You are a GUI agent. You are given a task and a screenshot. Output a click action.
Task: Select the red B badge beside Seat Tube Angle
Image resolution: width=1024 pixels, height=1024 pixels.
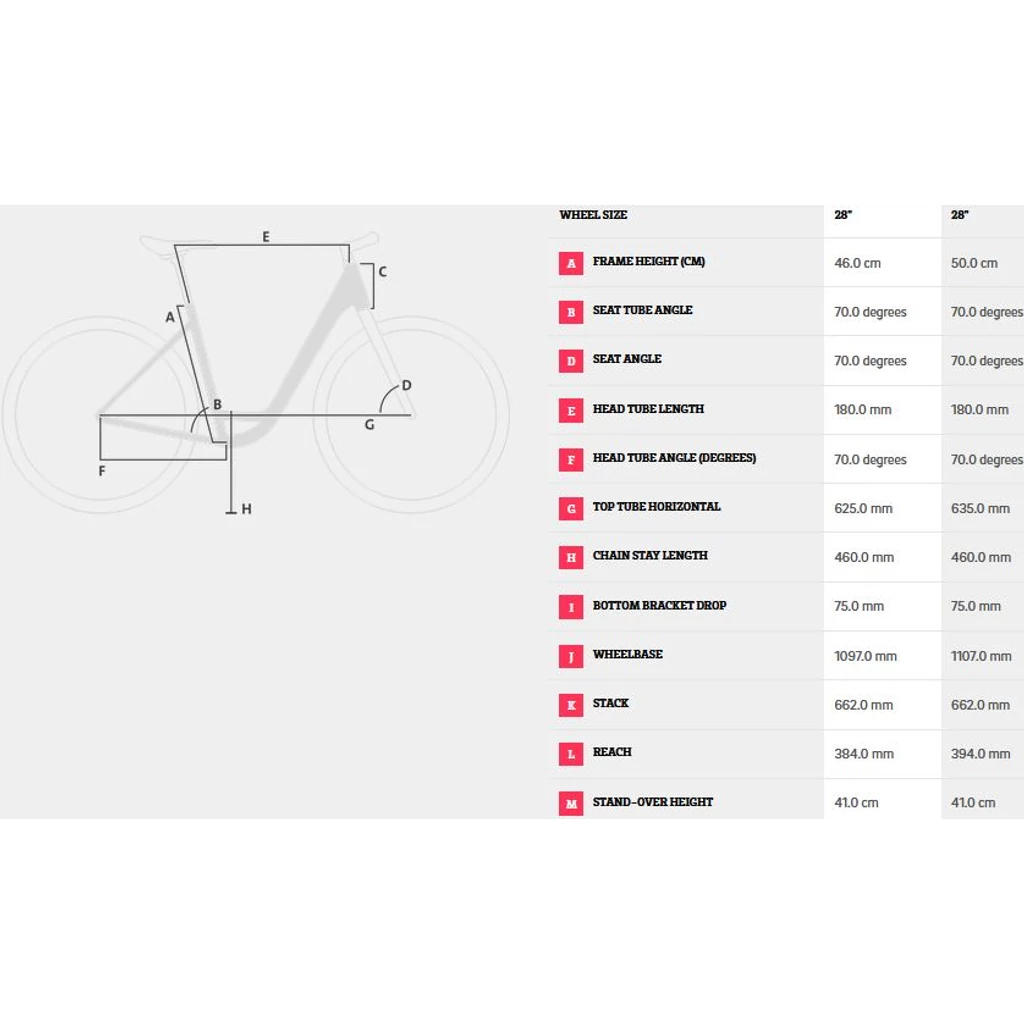tap(571, 312)
